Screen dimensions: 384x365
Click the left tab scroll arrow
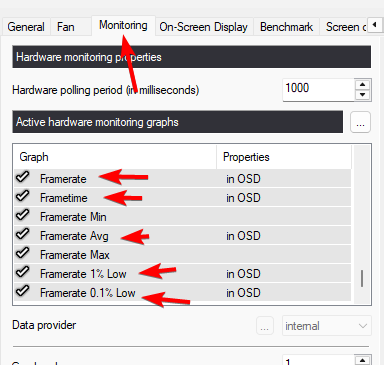pyautogui.click(x=374, y=25)
